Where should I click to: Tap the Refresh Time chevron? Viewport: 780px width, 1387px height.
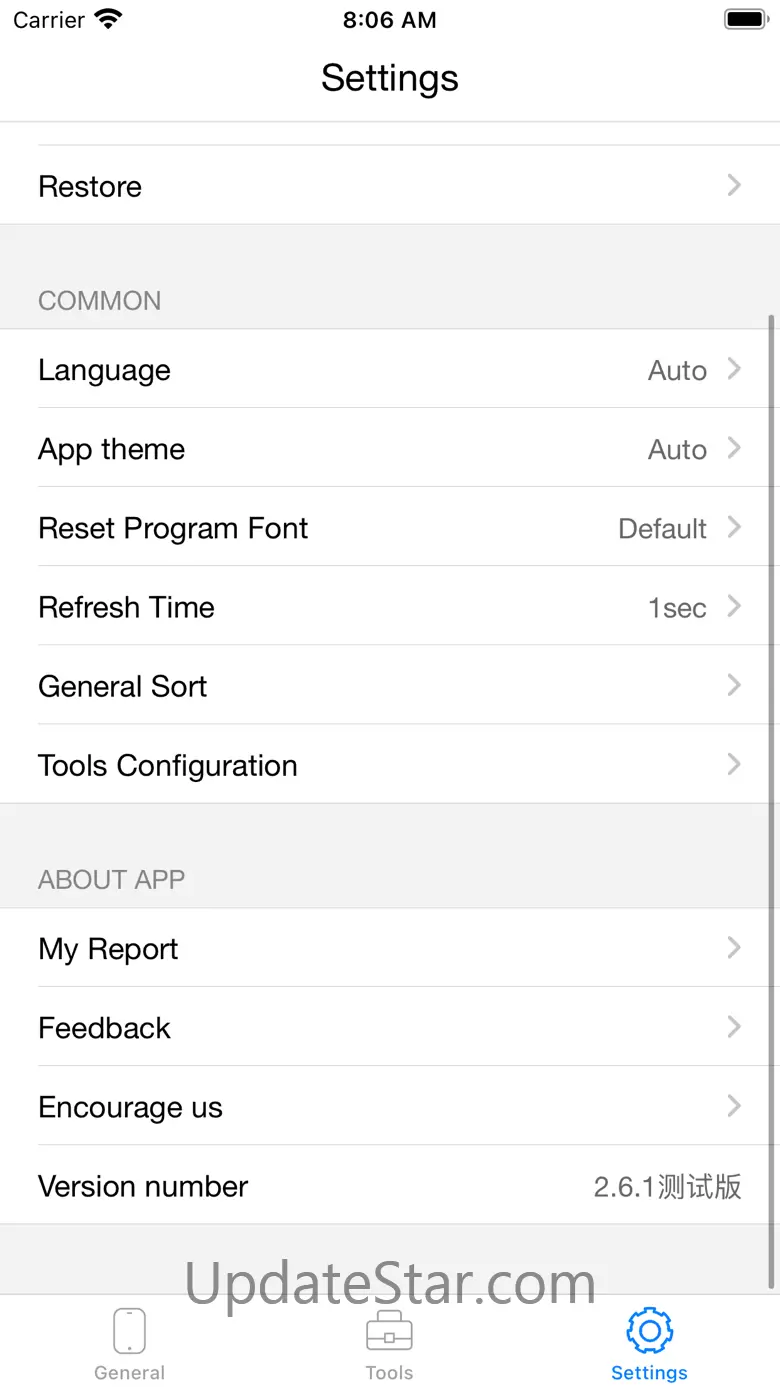(734, 606)
